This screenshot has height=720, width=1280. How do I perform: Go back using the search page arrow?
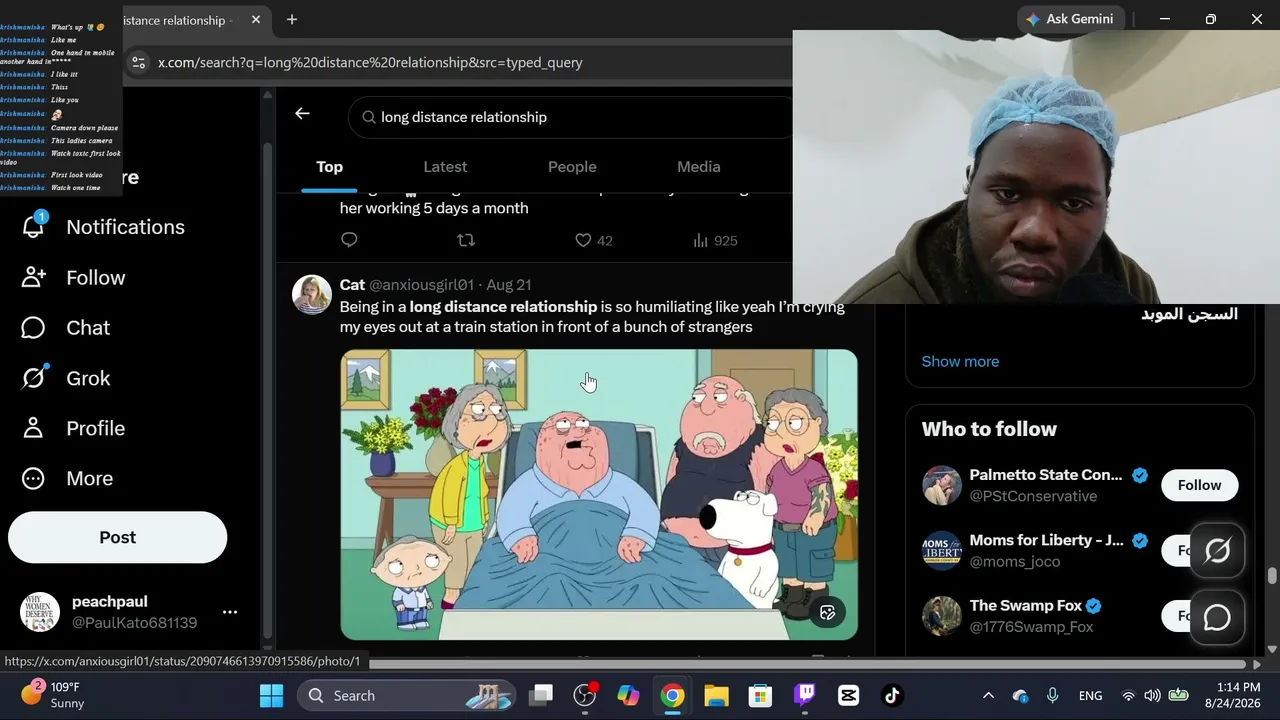coord(302,114)
